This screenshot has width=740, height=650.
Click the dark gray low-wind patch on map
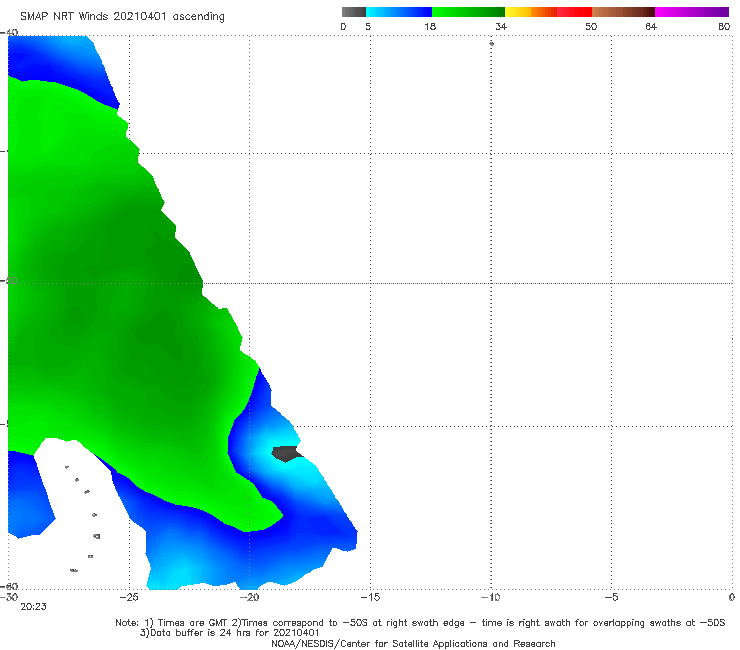286,454
